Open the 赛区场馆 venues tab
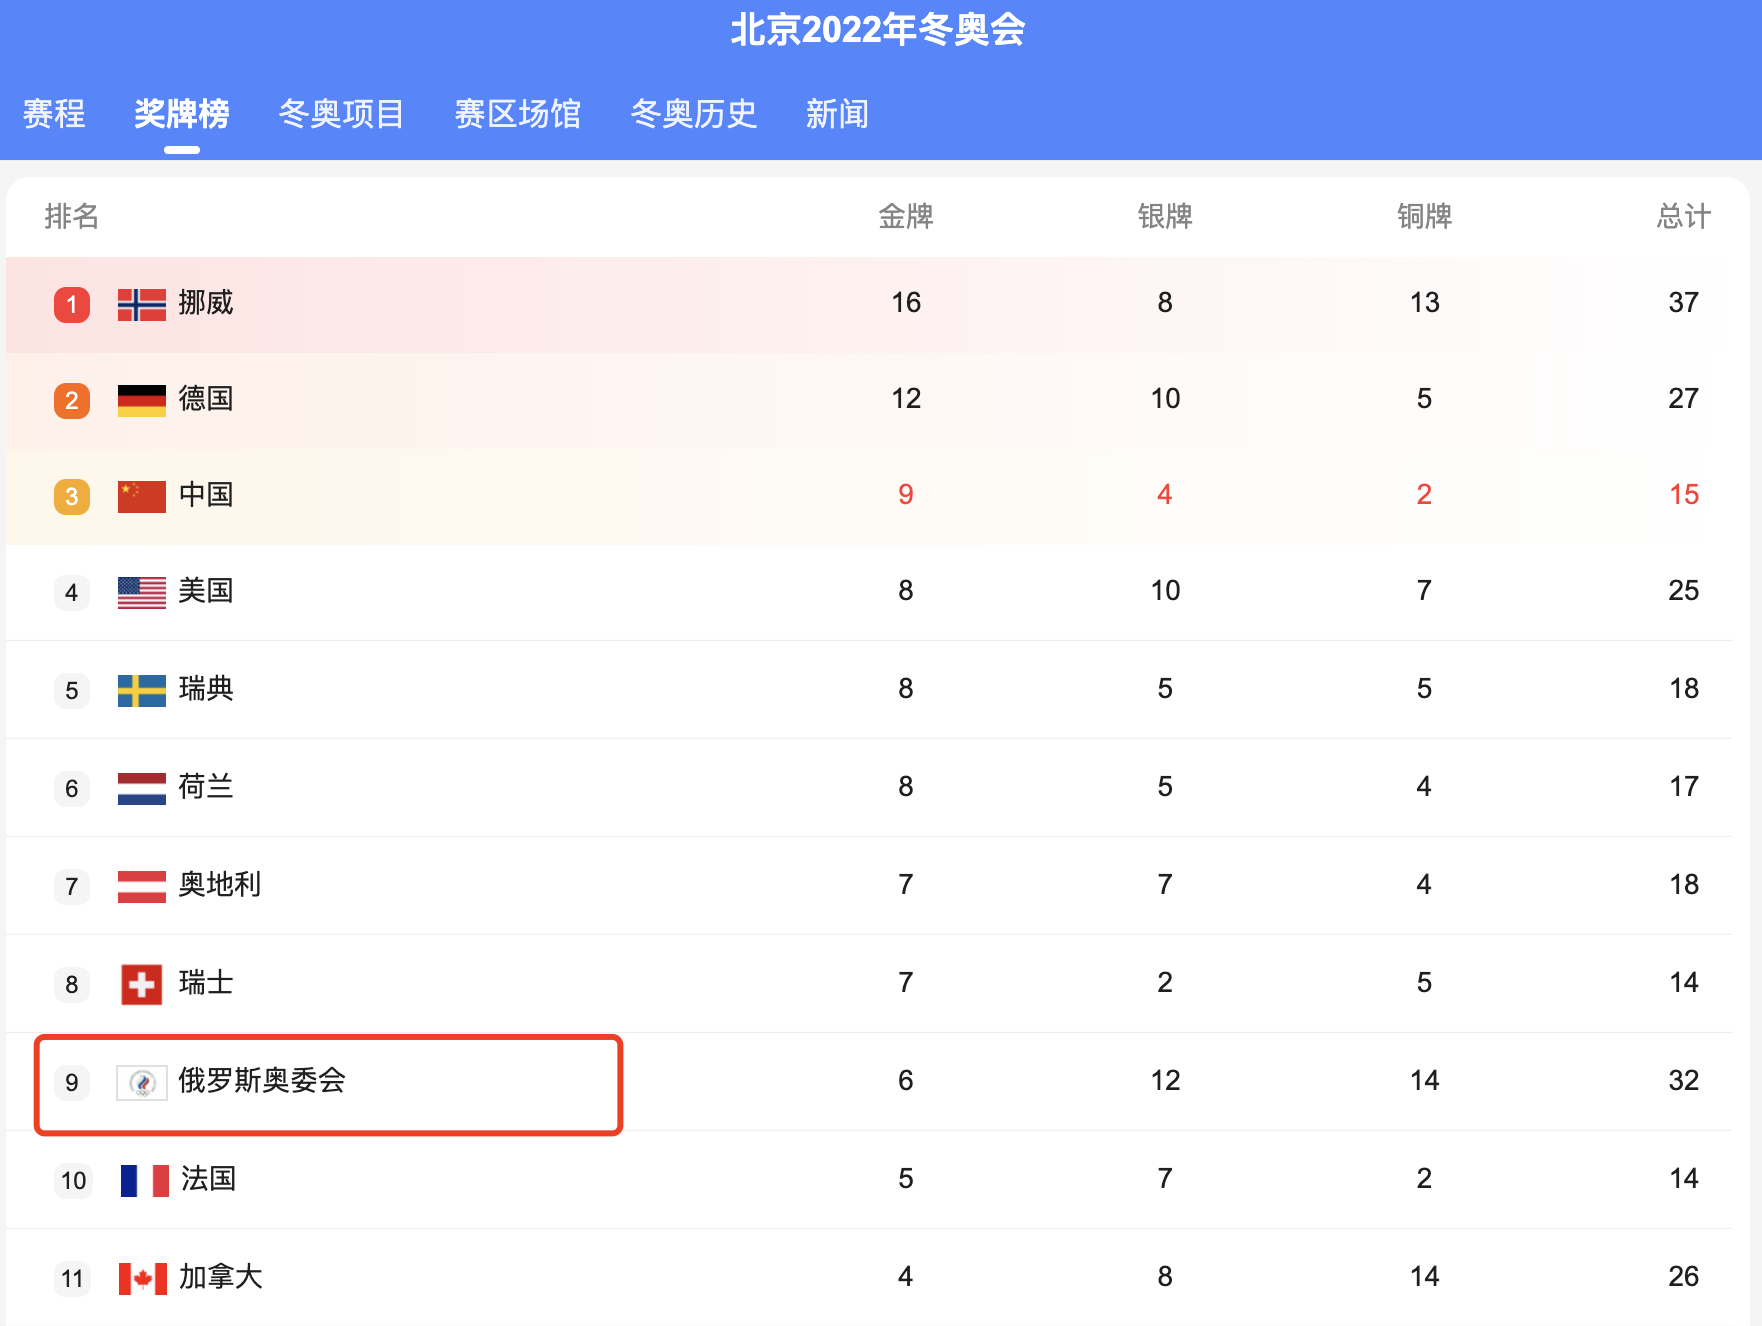1762x1326 pixels. (517, 114)
